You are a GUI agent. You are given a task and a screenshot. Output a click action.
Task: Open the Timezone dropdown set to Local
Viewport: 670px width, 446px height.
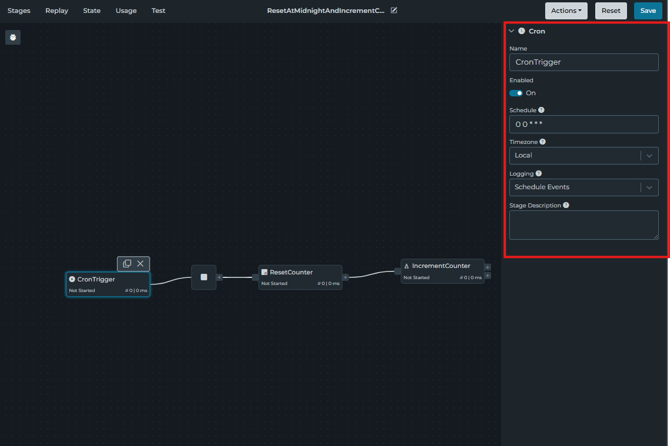tap(584, 156)
